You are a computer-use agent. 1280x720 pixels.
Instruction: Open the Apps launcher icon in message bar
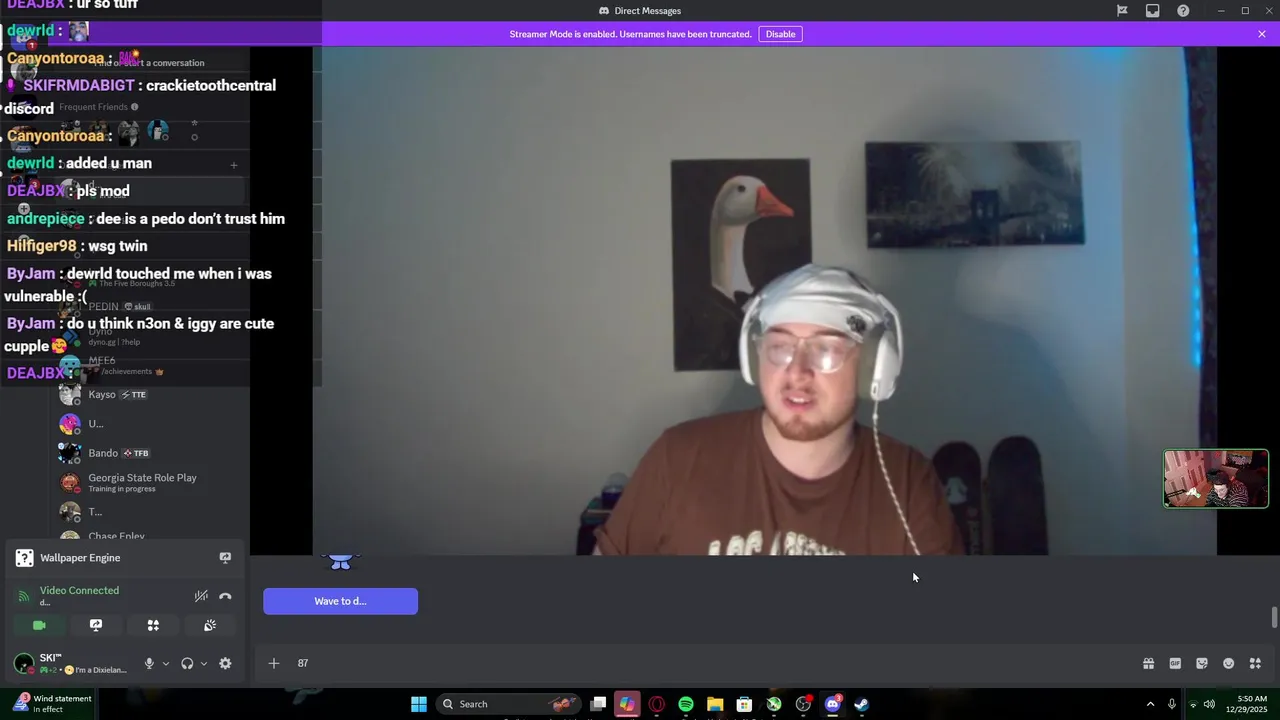[1256, 663]
